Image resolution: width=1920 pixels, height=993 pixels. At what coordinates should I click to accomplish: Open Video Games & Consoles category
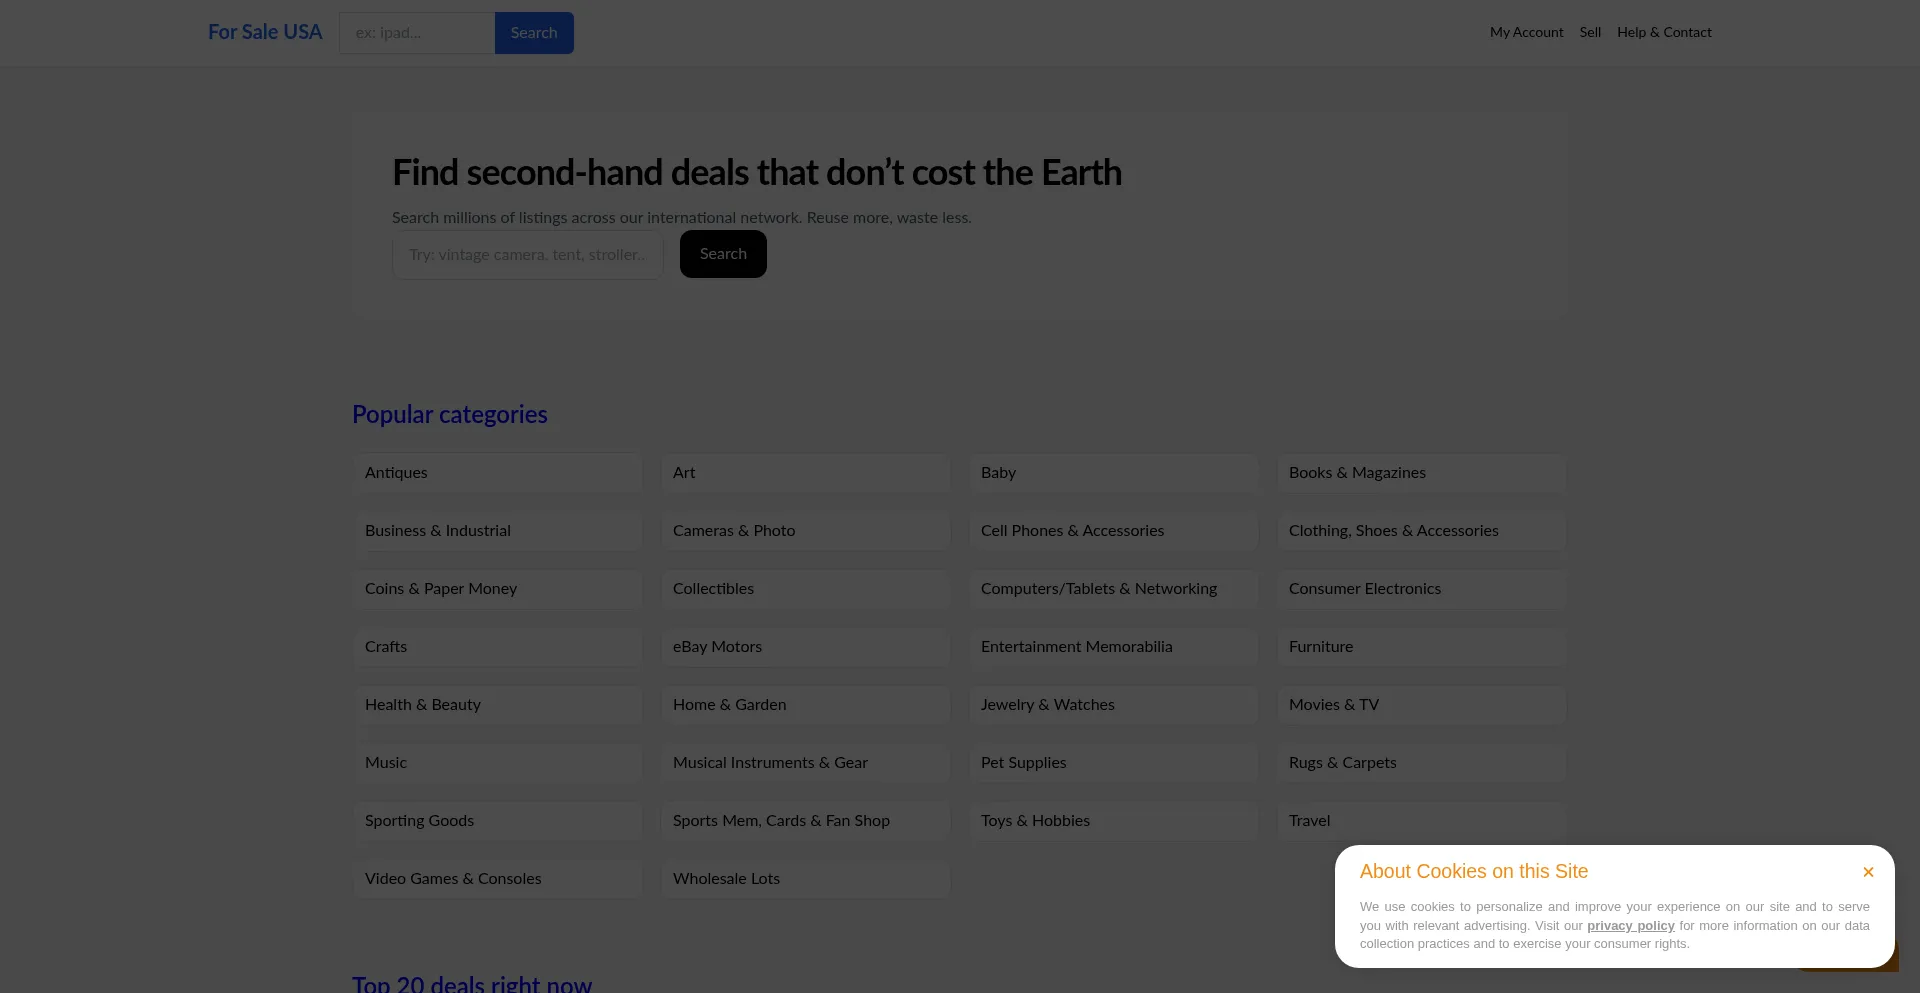coord(497,879)
